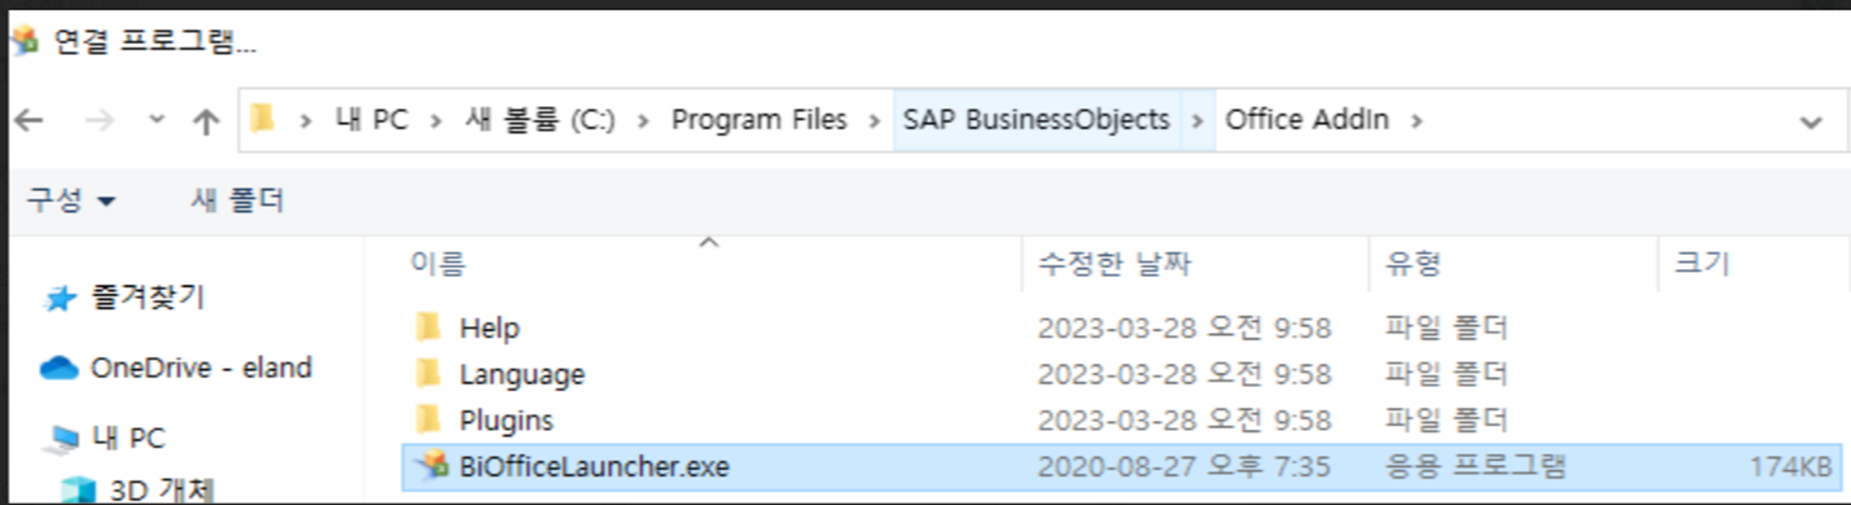Navigate to Program Files breadcrumb

click(759, 120)
